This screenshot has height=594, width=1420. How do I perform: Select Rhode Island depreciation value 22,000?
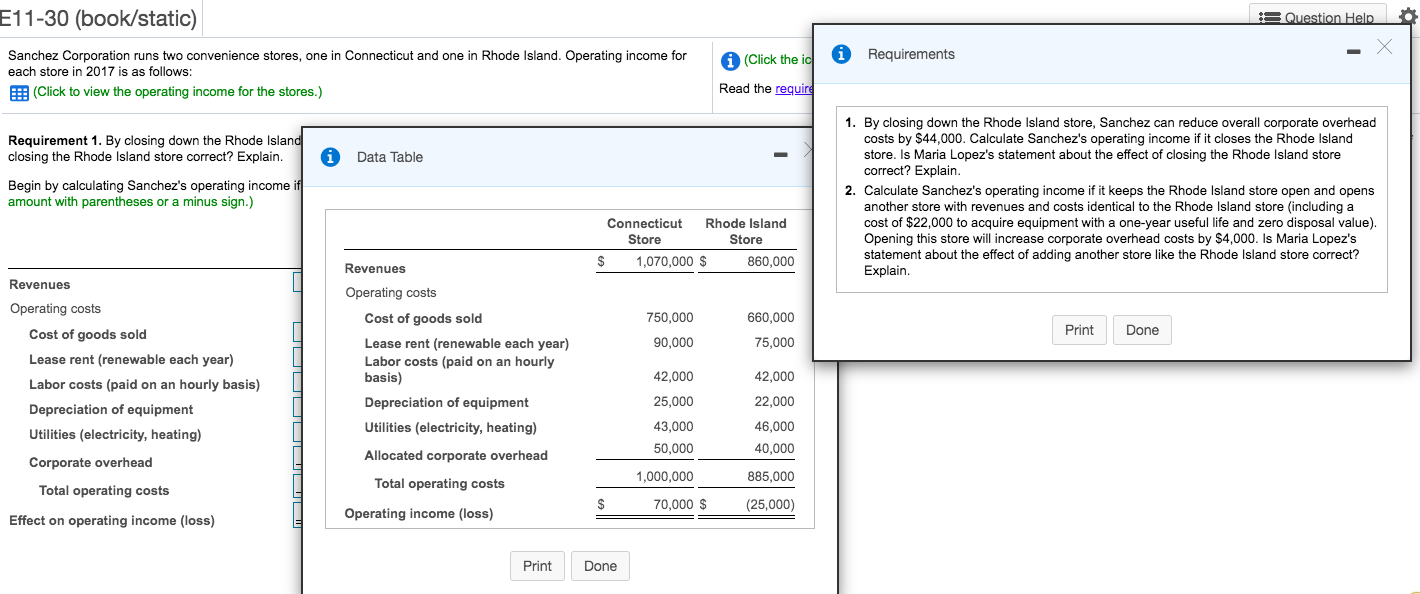pos(775,402)
